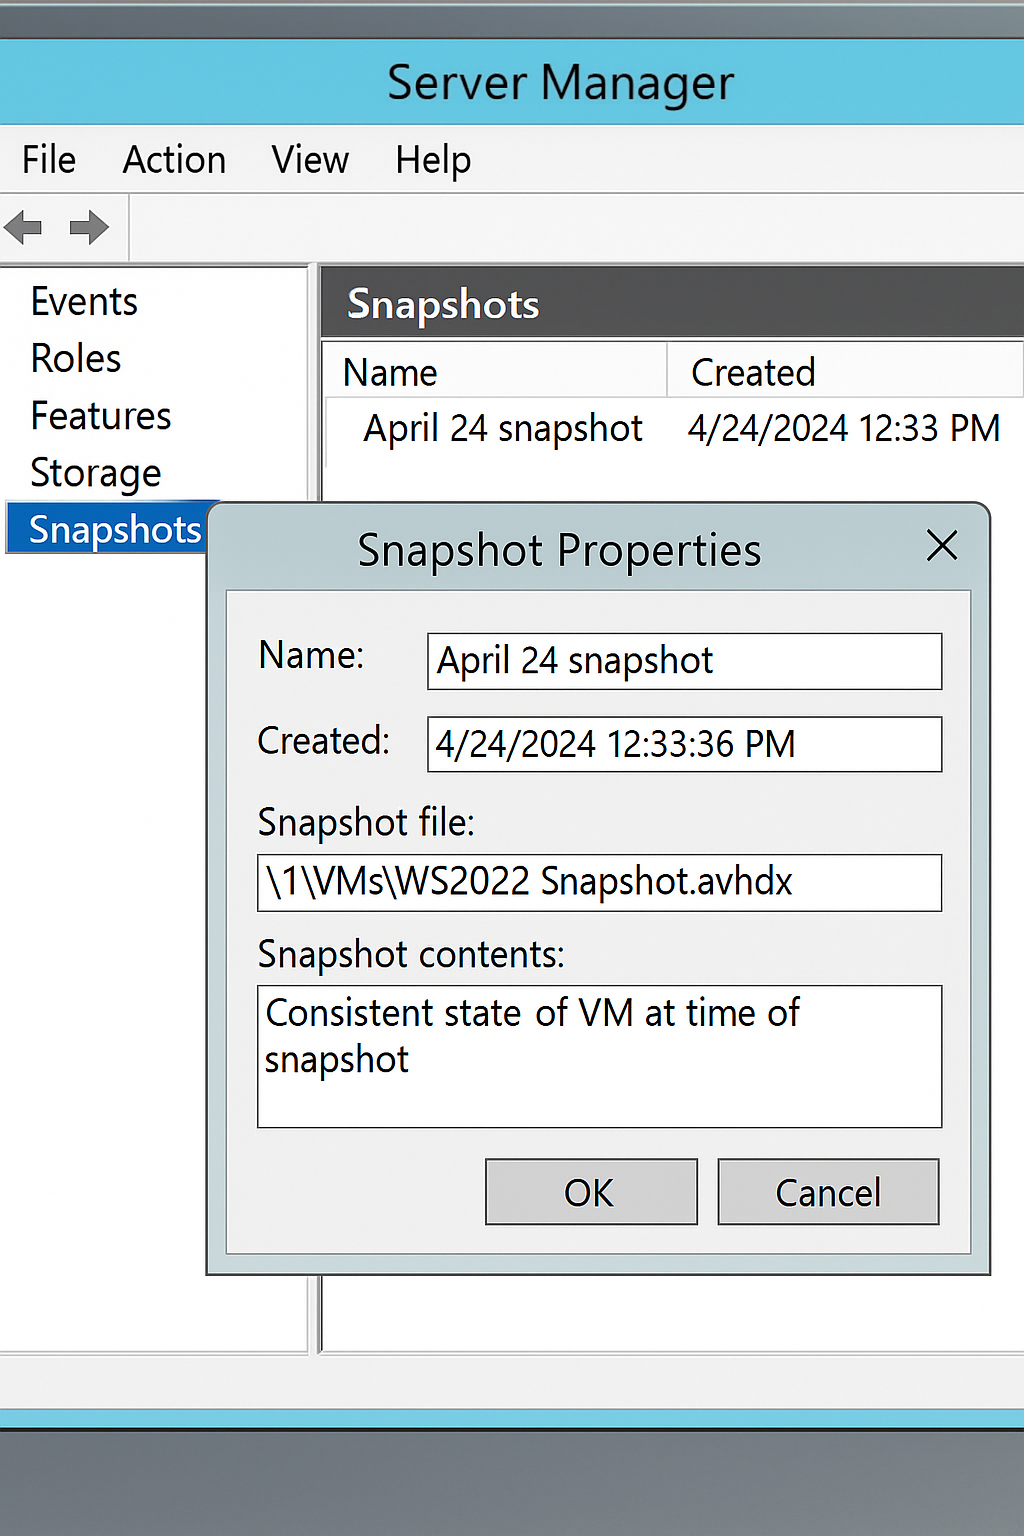Viewport: 1024px width, 1536px height.
Task: Click the Snapshot file: label
Action: (x=366, y=823)
